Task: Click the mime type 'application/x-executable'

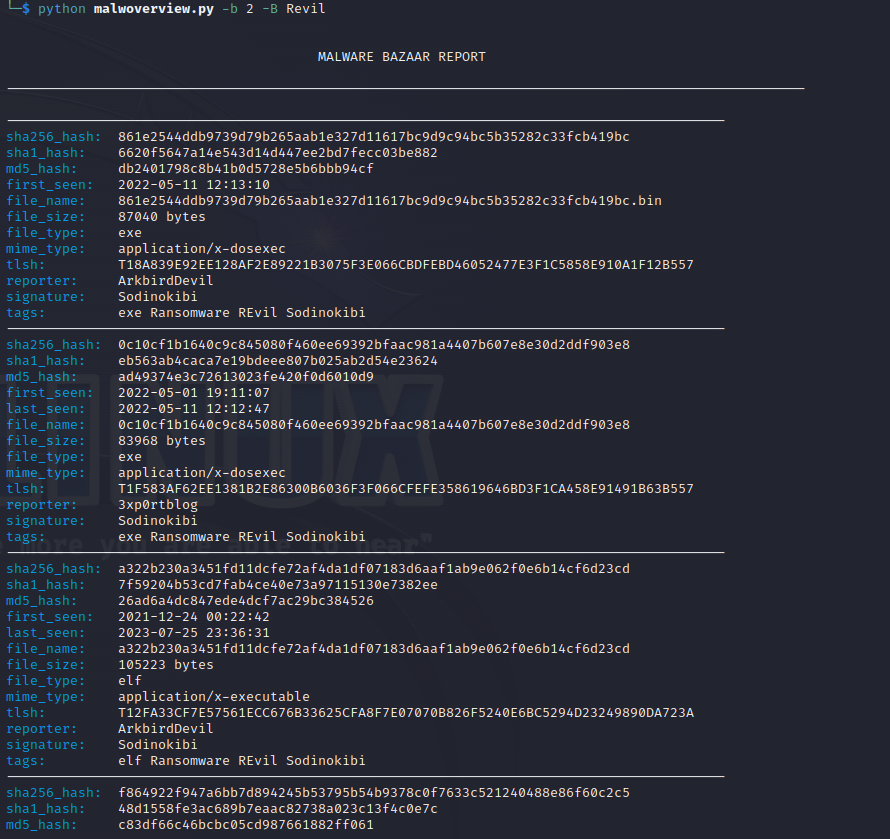Action: [214, 697]
